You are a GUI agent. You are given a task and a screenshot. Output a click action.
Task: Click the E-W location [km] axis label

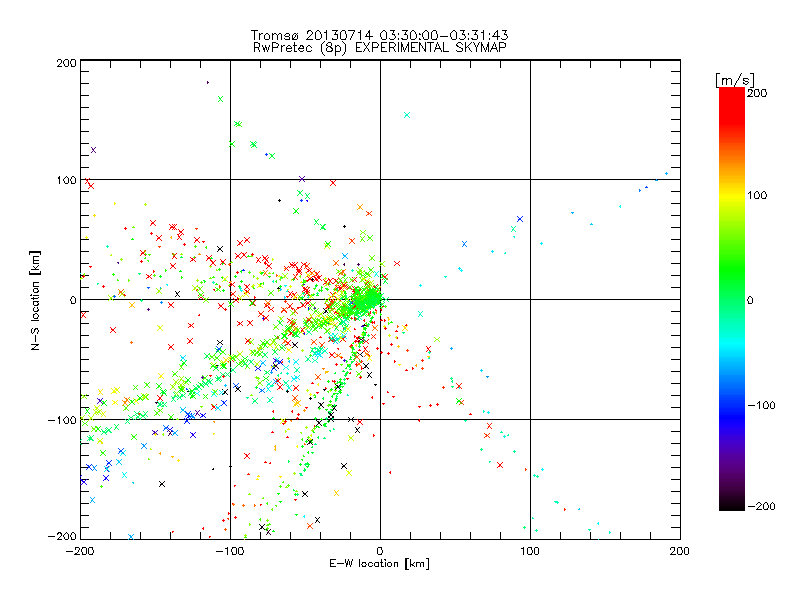[379, 564]
